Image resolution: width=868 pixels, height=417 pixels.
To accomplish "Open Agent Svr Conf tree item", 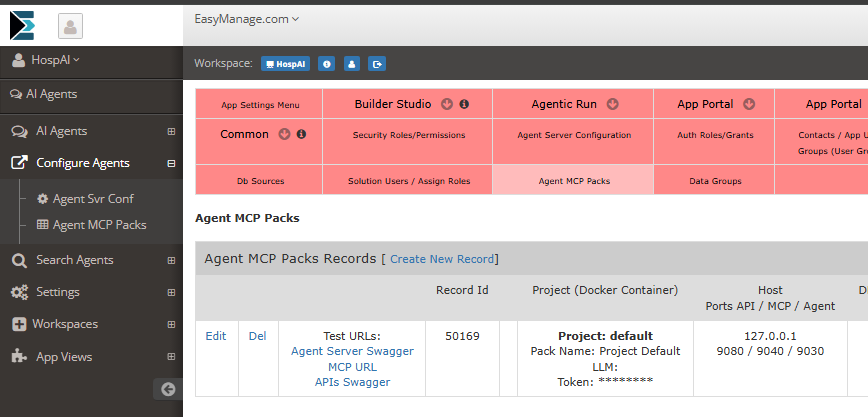I will [93, 199].
